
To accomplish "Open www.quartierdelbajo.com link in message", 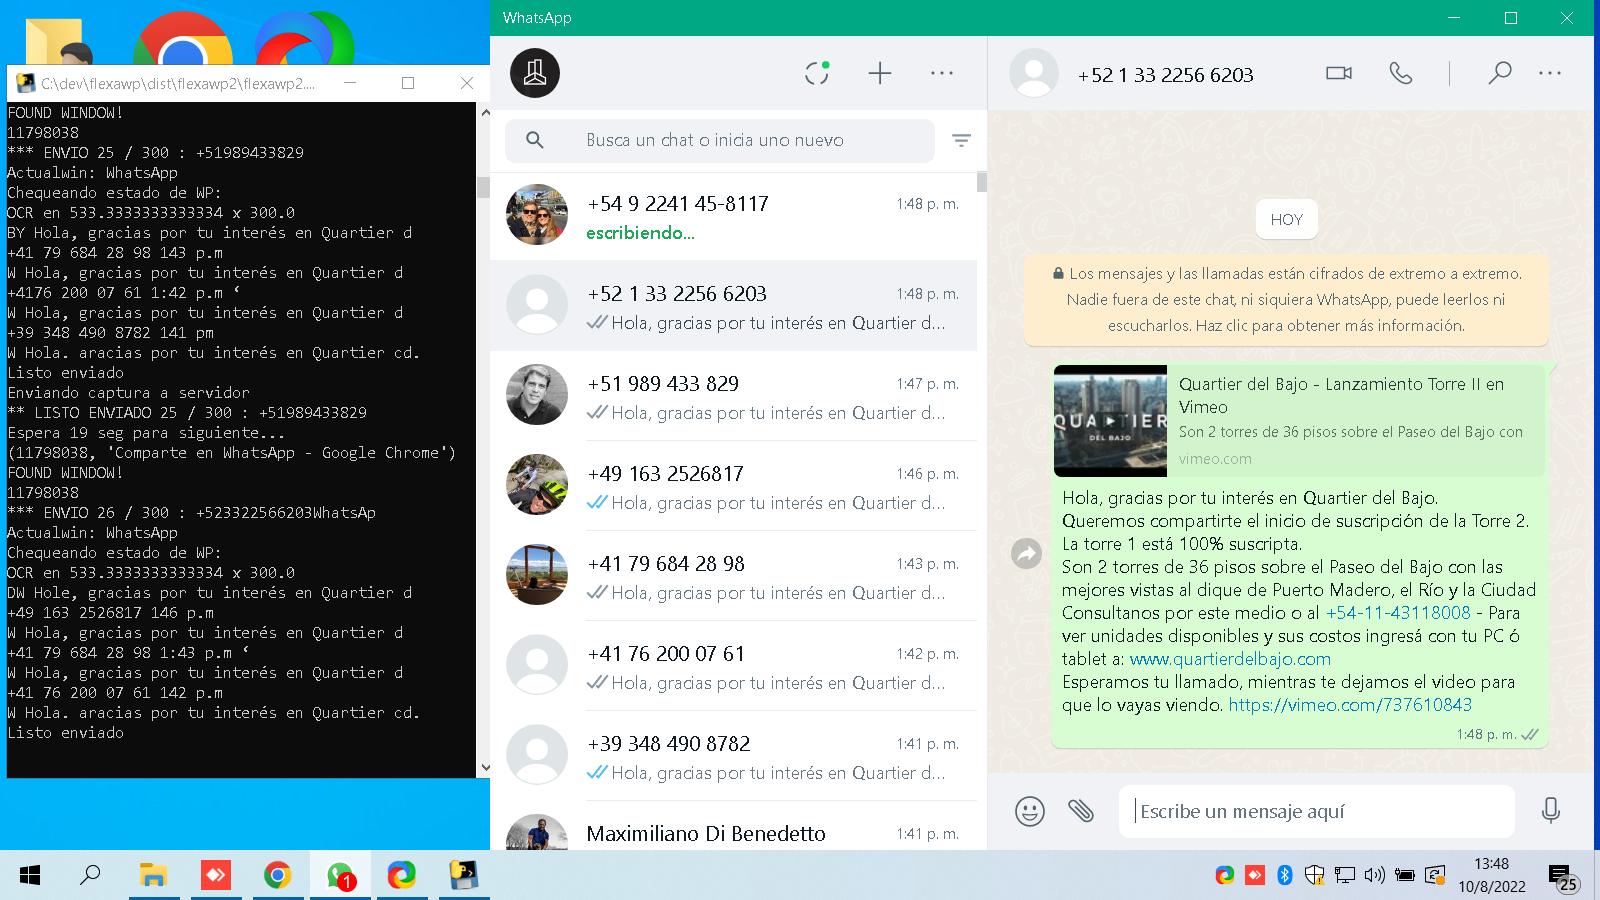I will tap(1230, 659).
